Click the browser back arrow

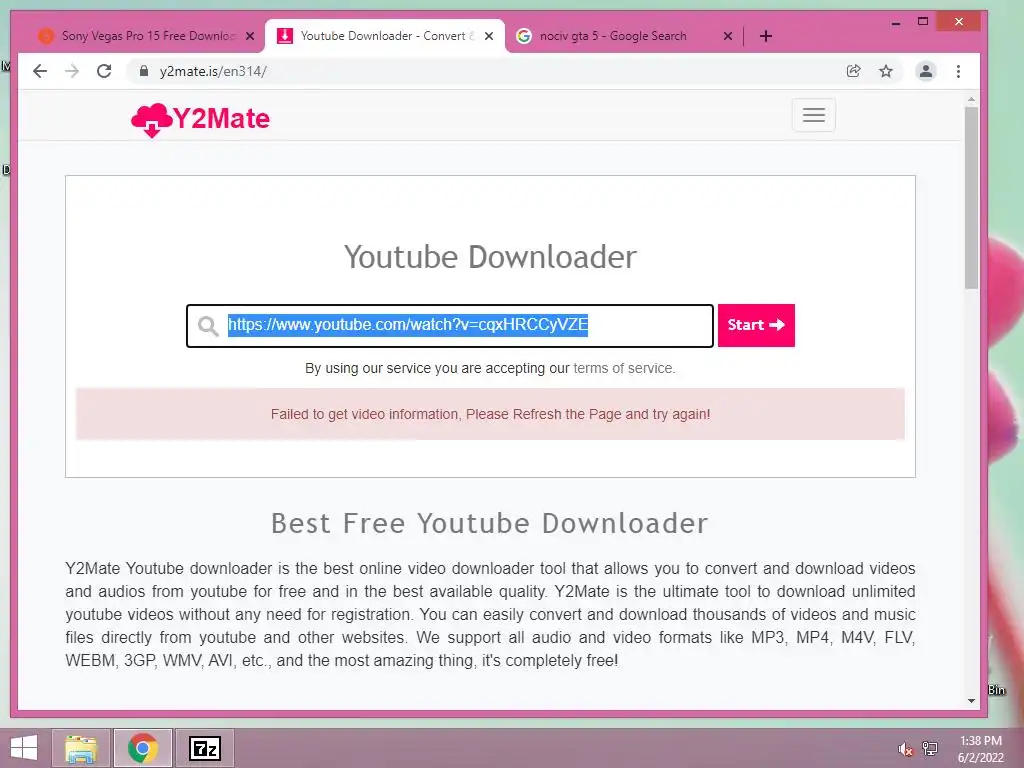click(40, 71)
